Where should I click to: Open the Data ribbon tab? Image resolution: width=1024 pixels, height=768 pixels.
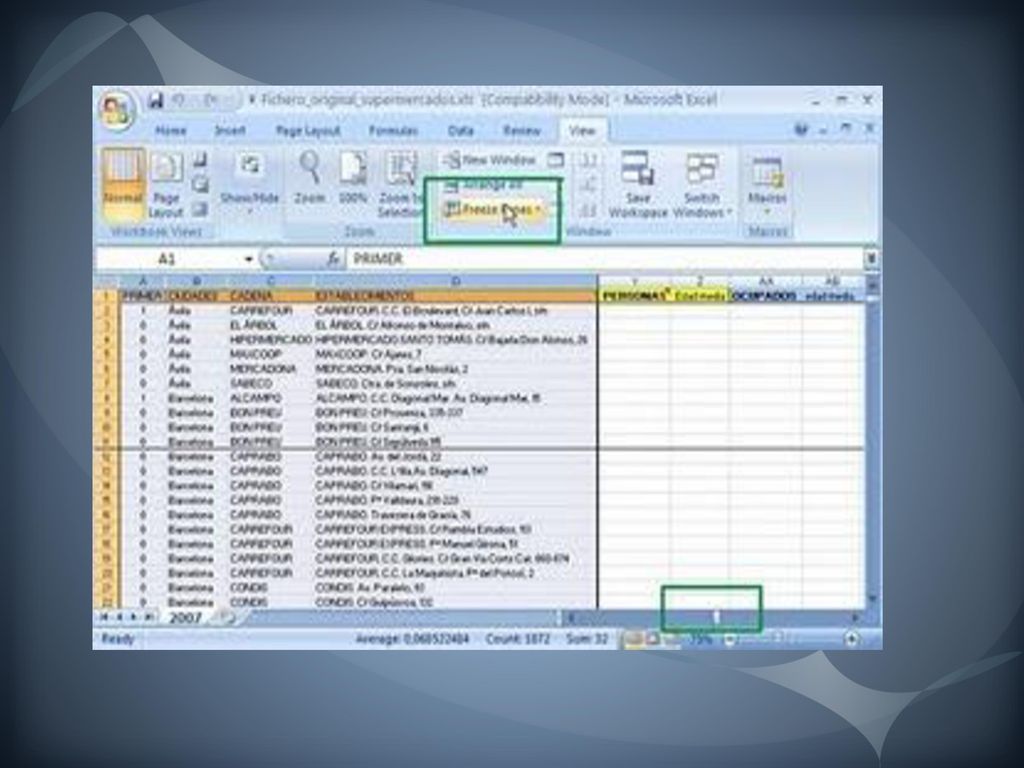(460, 131)
